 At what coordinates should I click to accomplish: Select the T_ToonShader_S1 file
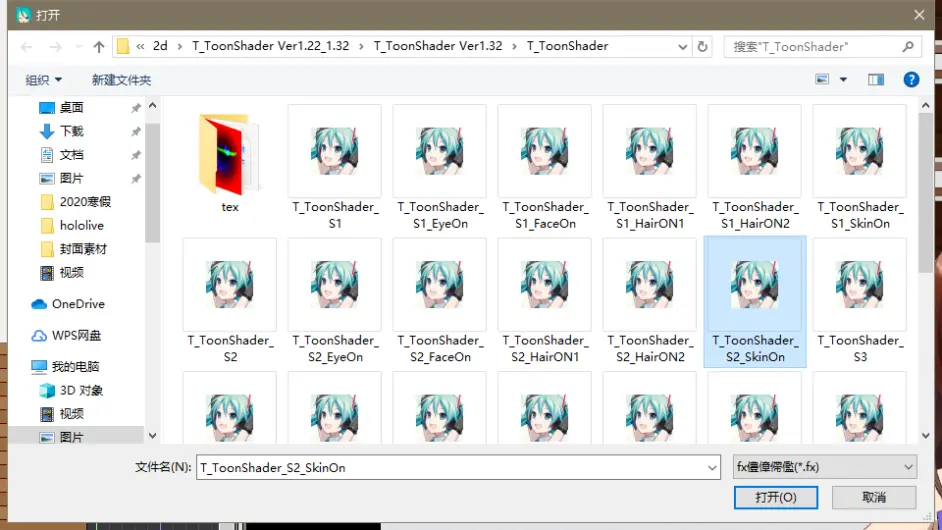(x=335, y=168)
